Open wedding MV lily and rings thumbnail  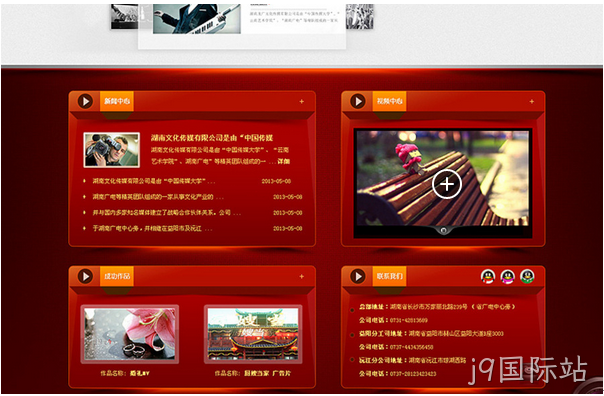coord(130,334)
